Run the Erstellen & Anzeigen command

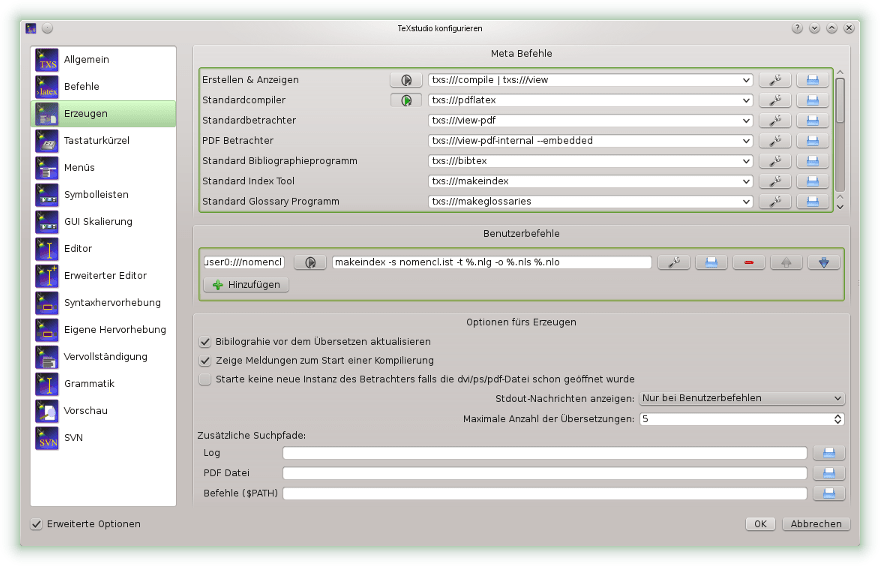tap(406, 80)
